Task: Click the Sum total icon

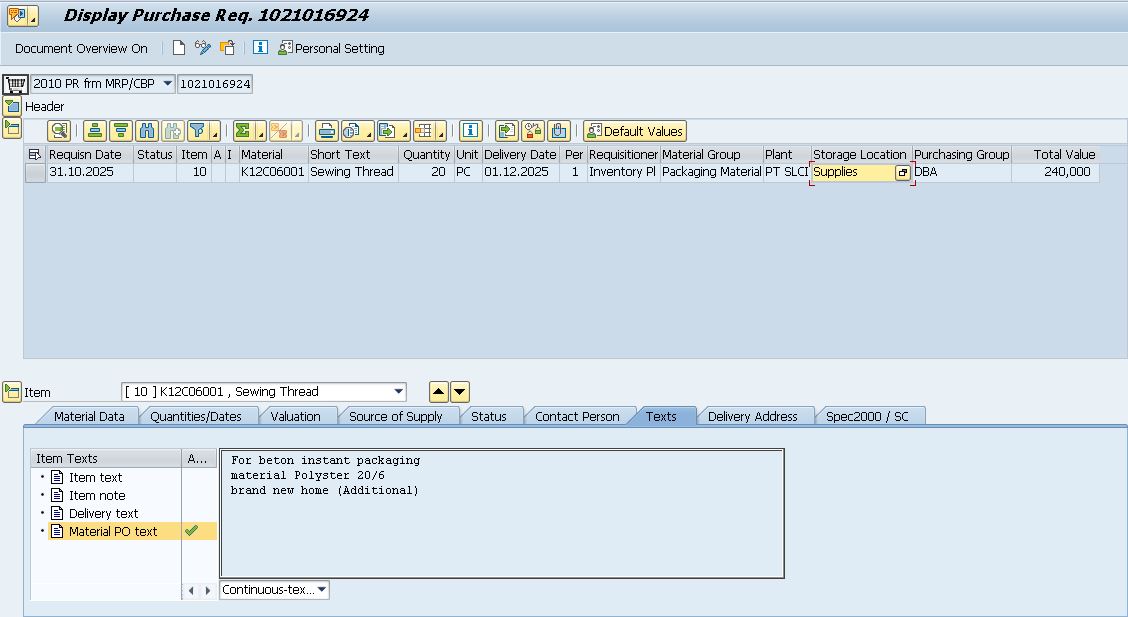Action: (x=242, y=131)
